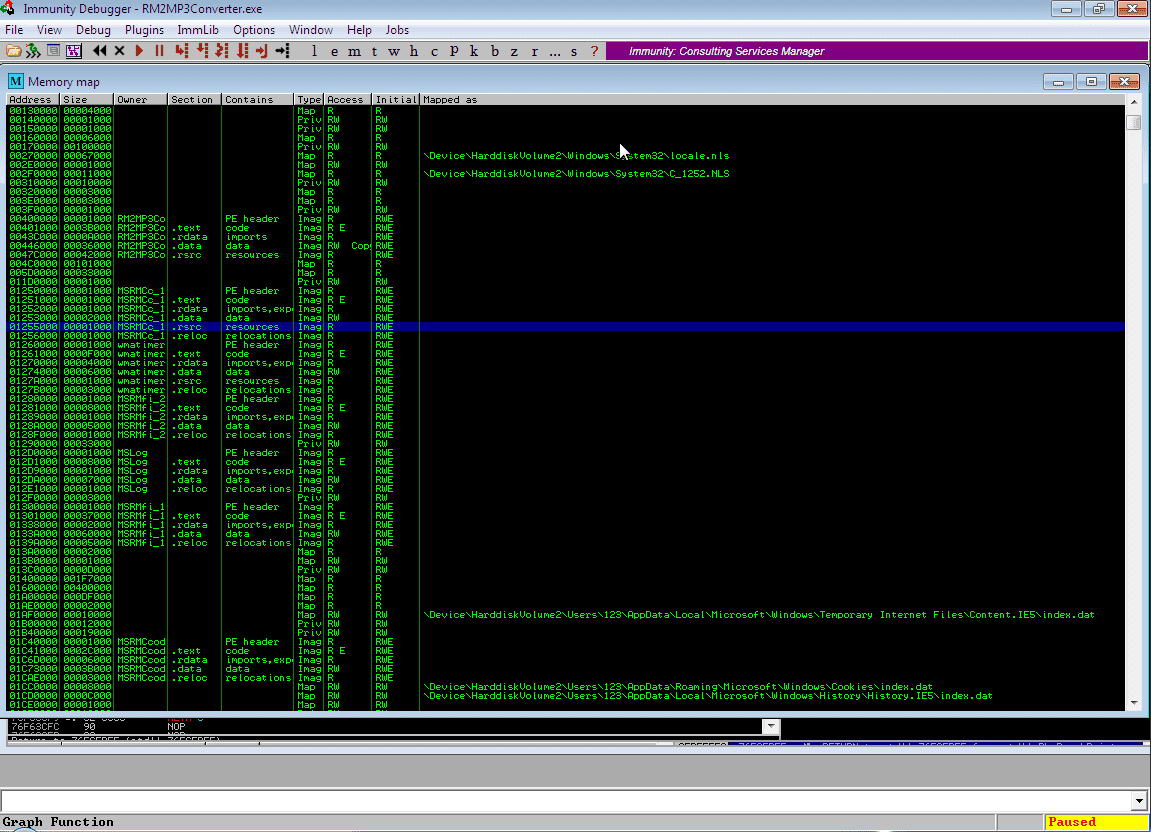Expand the dropdown arrow in the CPU pane

point(770,725)
